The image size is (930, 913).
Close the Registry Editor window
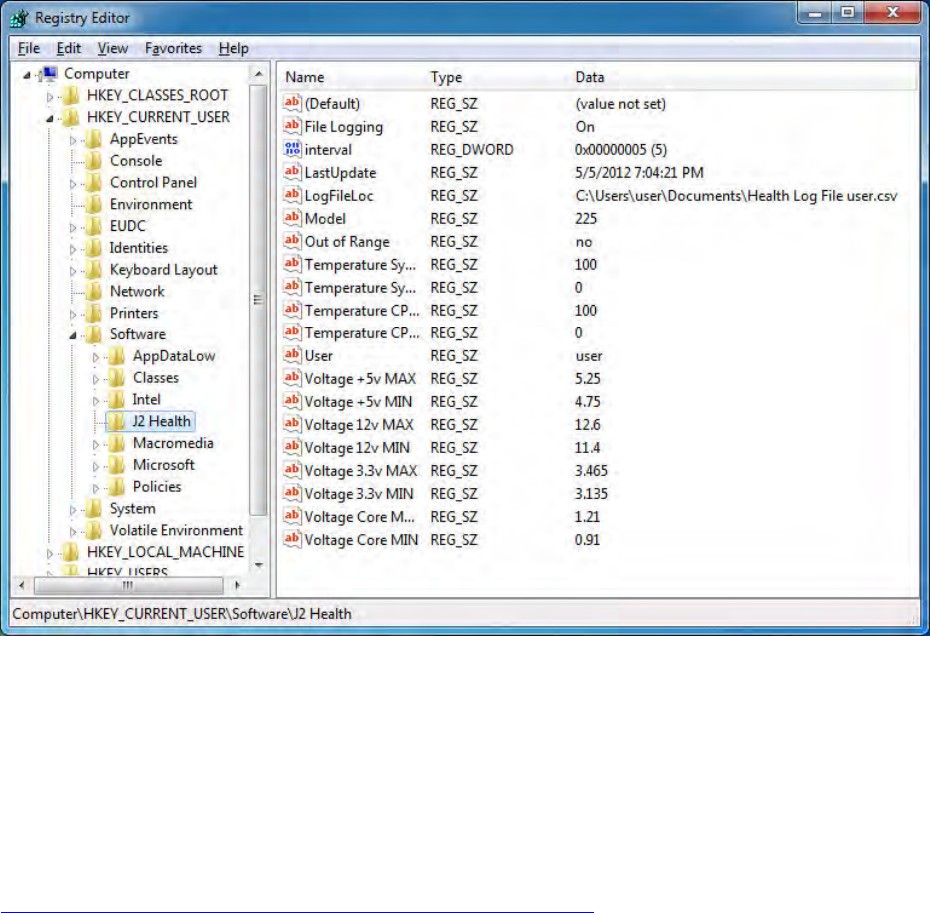point(893,13)
